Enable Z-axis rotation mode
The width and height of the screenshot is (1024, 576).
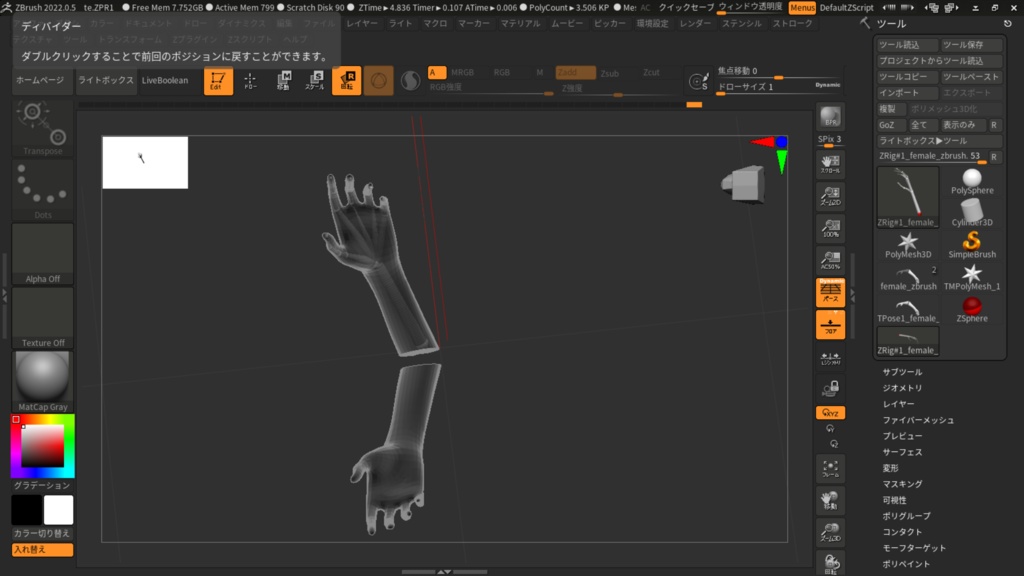[x=834, y=444]
